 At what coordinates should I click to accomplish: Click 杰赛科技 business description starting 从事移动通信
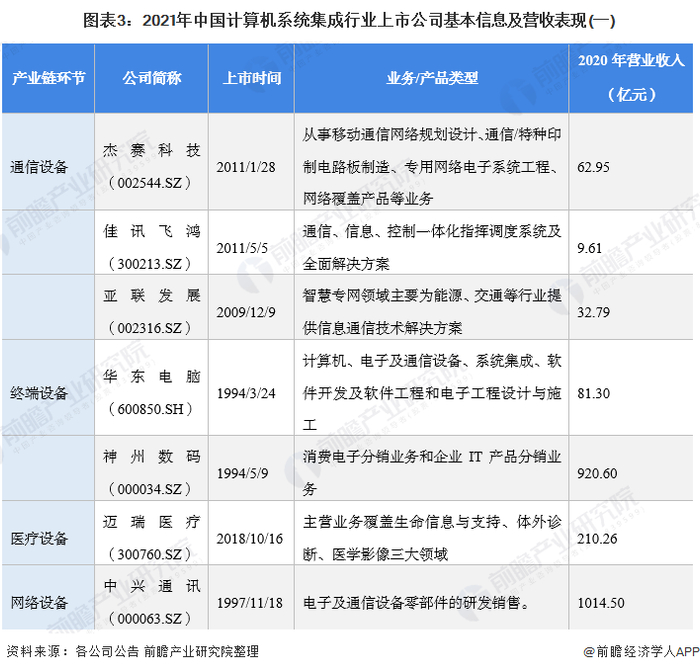(432, 166)
